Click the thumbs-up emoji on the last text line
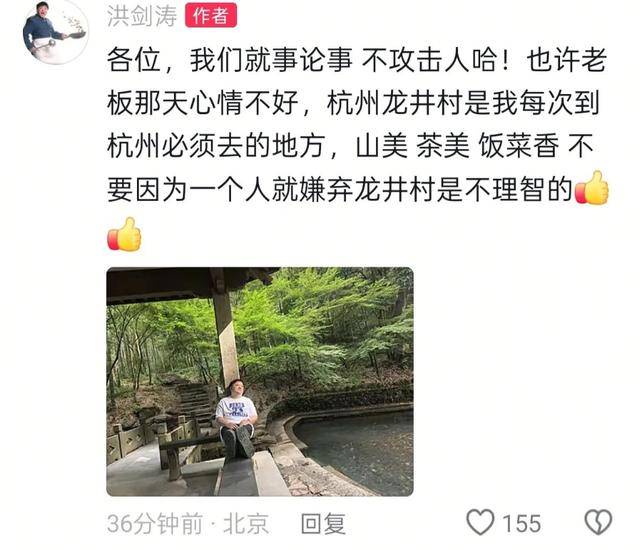 pyautogui.click(x=124, y=234)
